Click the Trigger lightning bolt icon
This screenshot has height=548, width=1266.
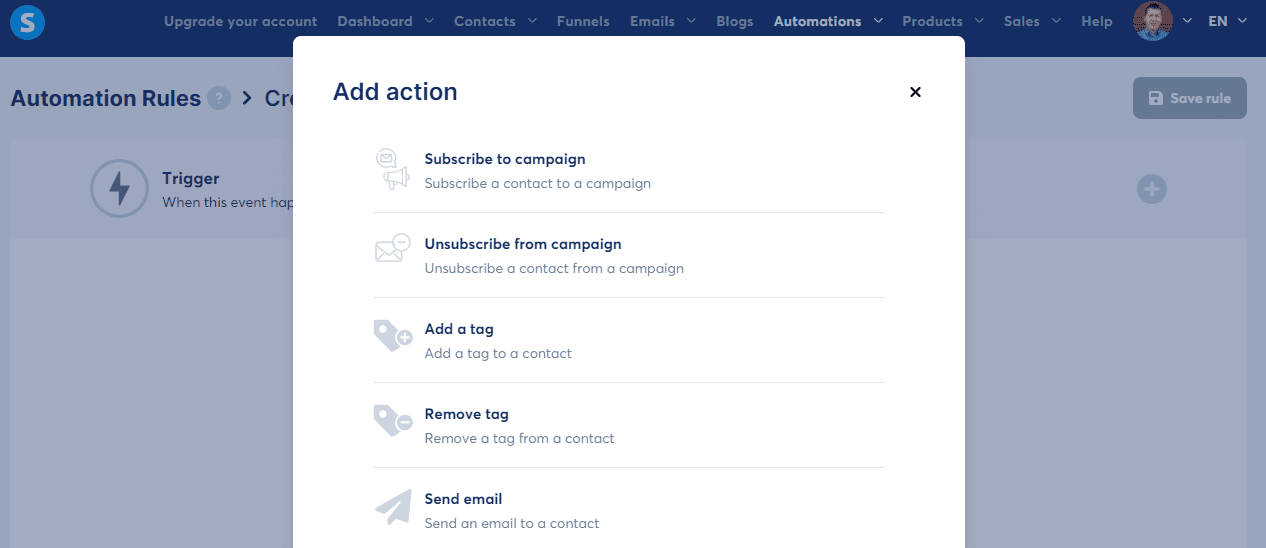(119, 188)
